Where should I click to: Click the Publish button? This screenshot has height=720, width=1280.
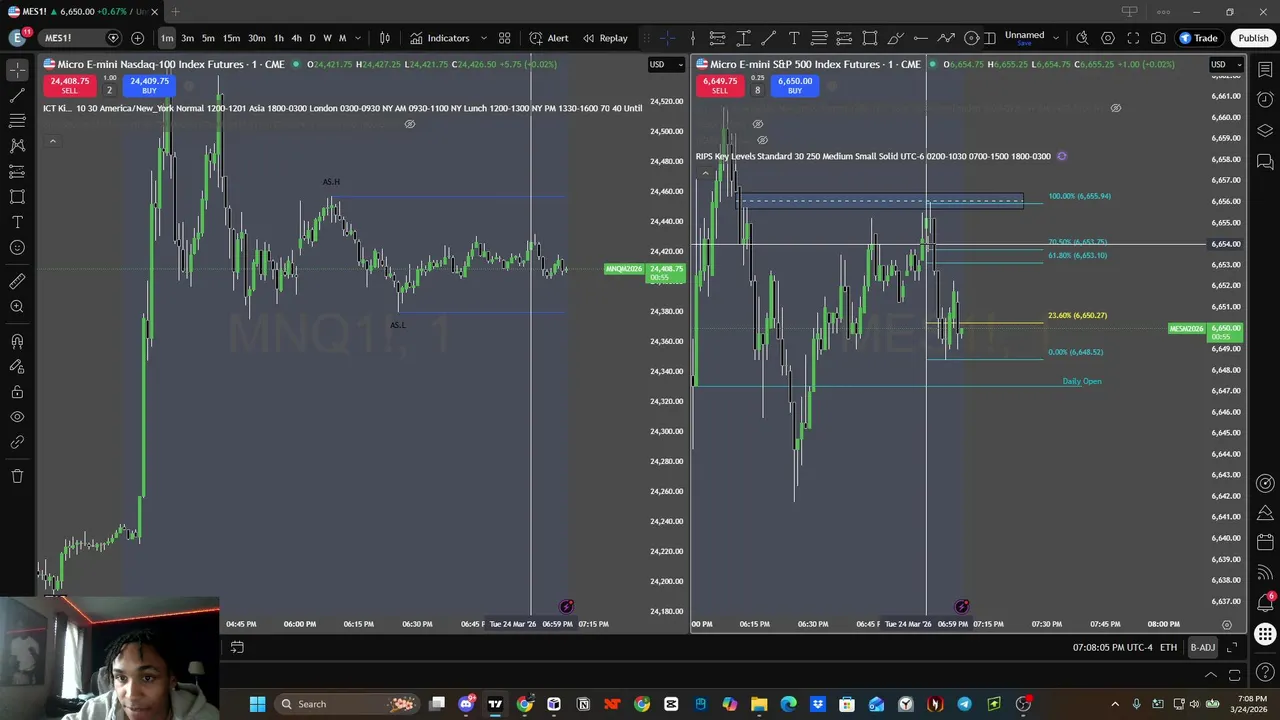[x=1253, y=38]
